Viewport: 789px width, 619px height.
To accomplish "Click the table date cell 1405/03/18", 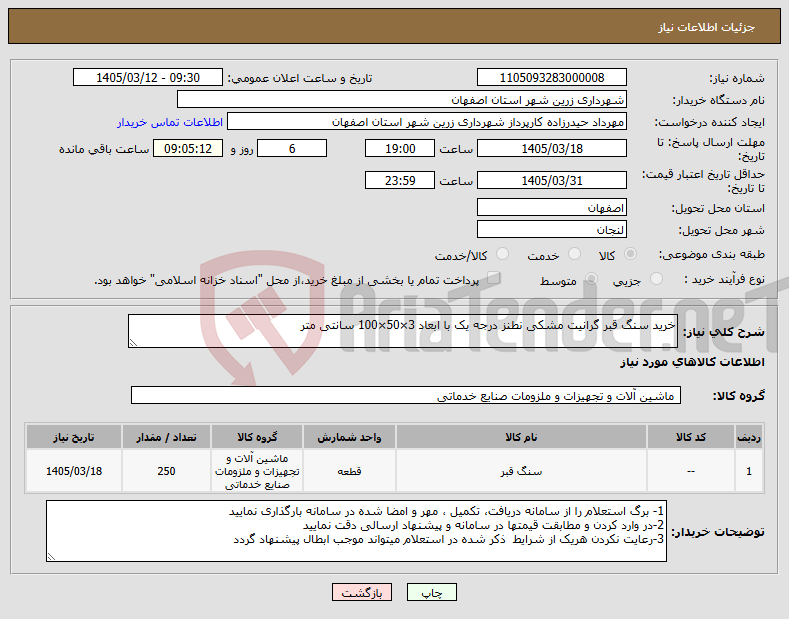I will 73,471.
